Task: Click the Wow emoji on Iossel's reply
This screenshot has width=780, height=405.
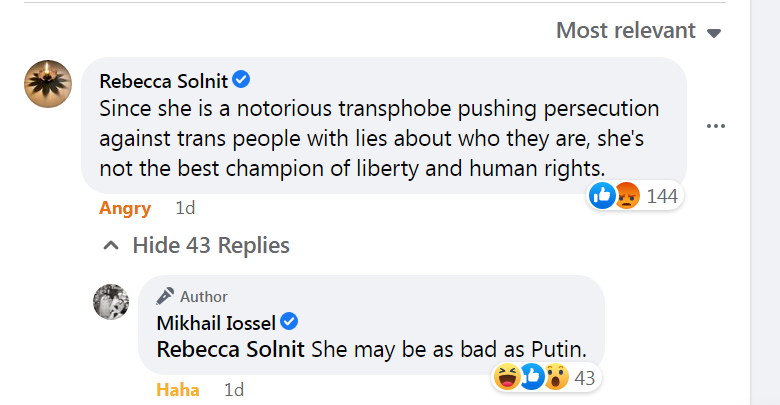Action: 555,377
